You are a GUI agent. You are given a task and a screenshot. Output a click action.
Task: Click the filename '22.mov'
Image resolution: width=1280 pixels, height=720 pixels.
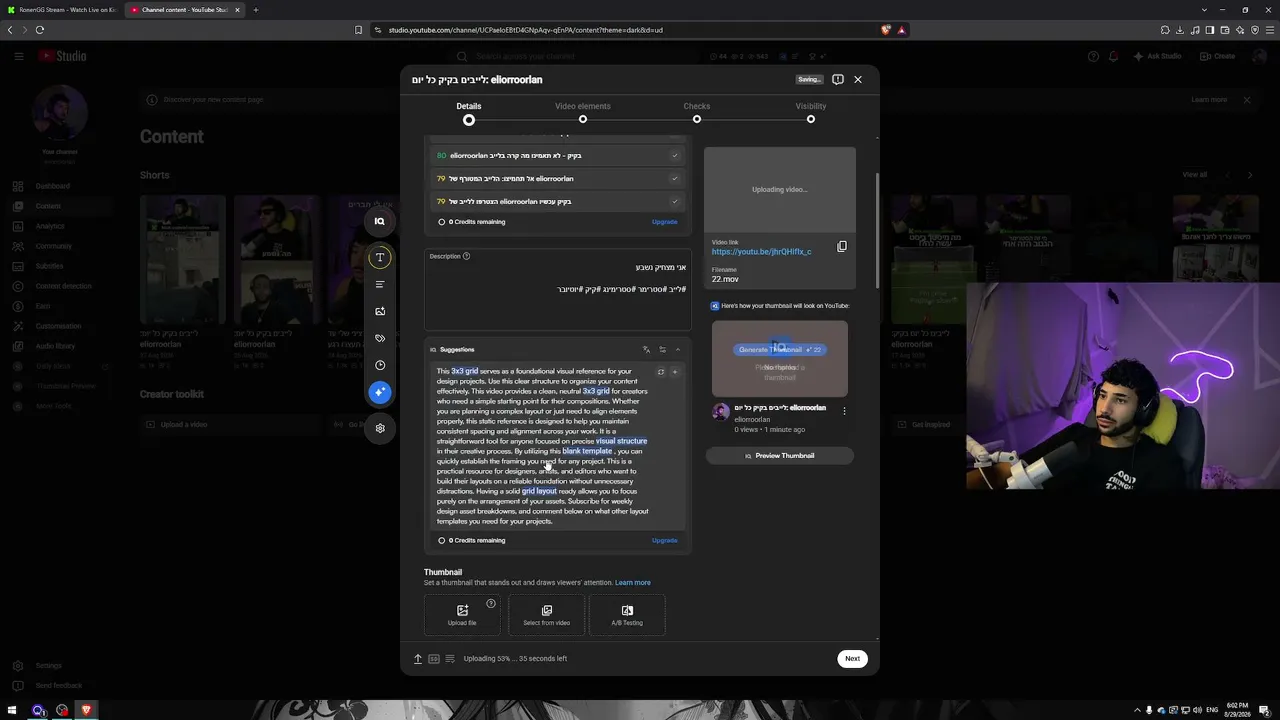[725, 280]
